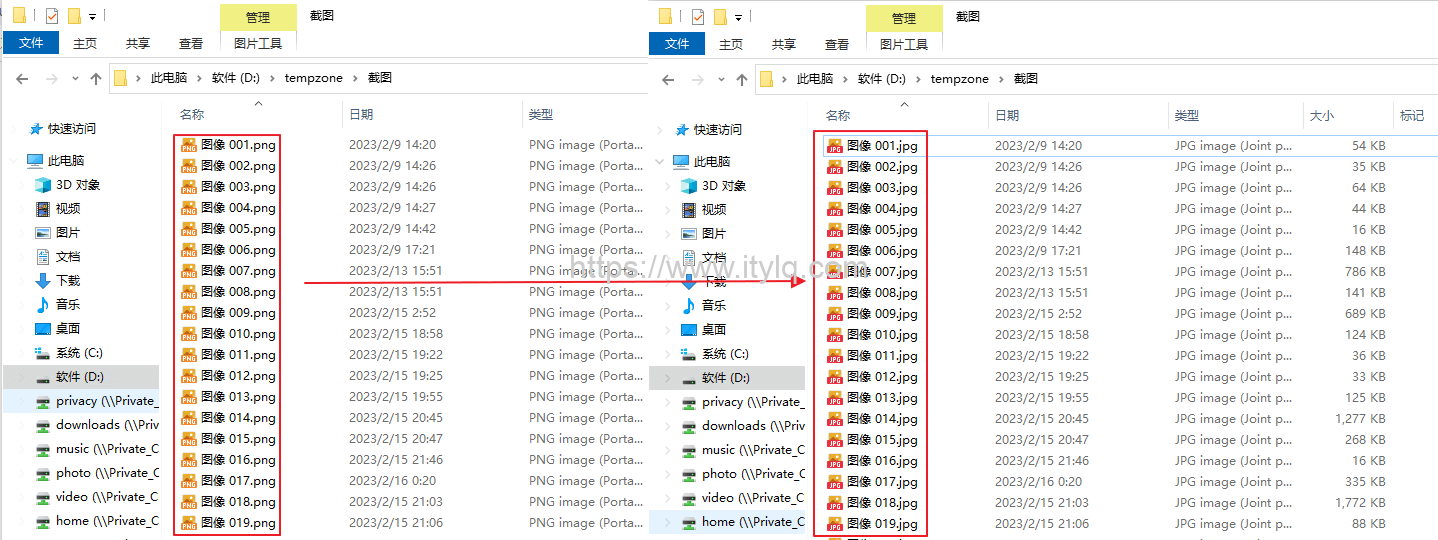Click tempzone in left window address bar
The image size is (1438, 540).
coord(314,78)
